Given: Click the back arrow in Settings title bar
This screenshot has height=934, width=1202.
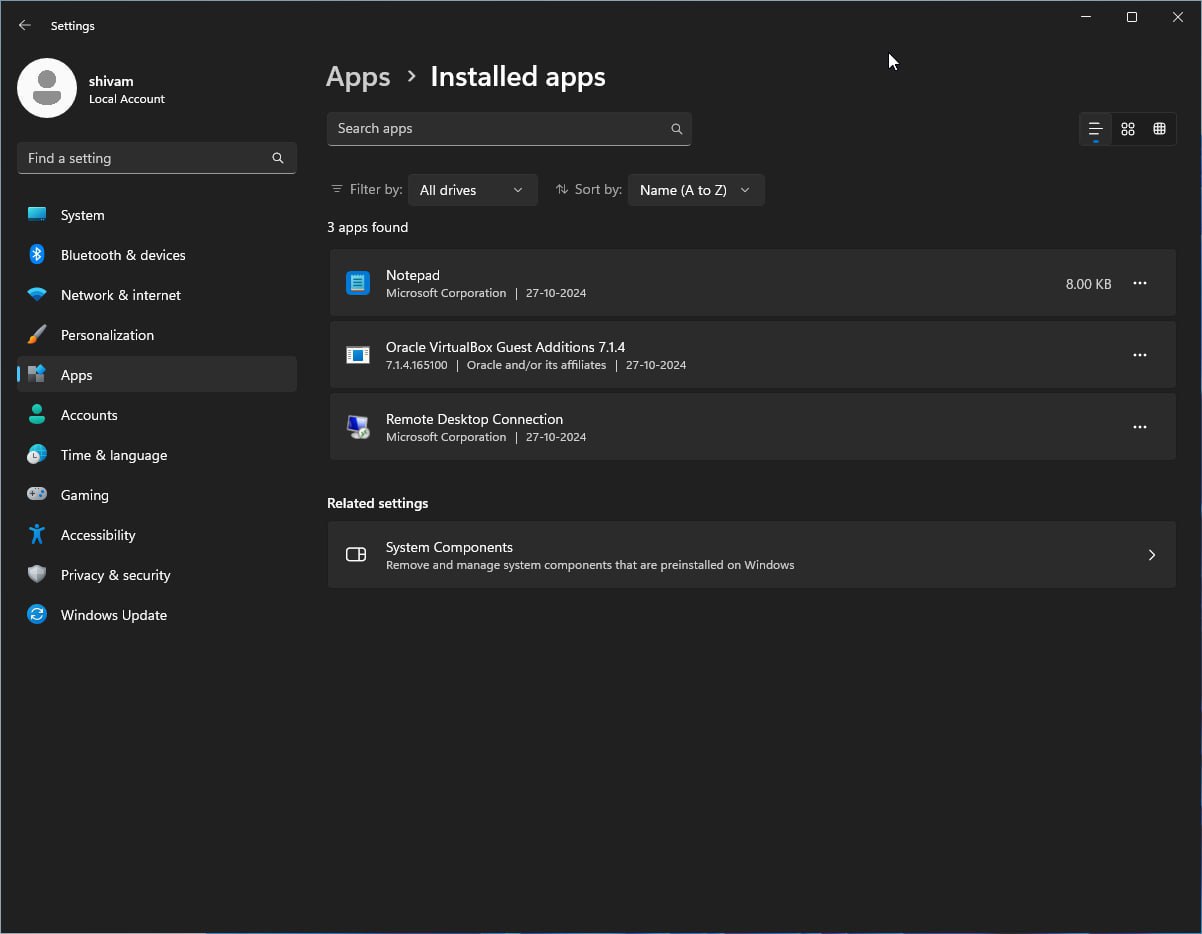Looking at the screenshot, I should pos(25,26).
